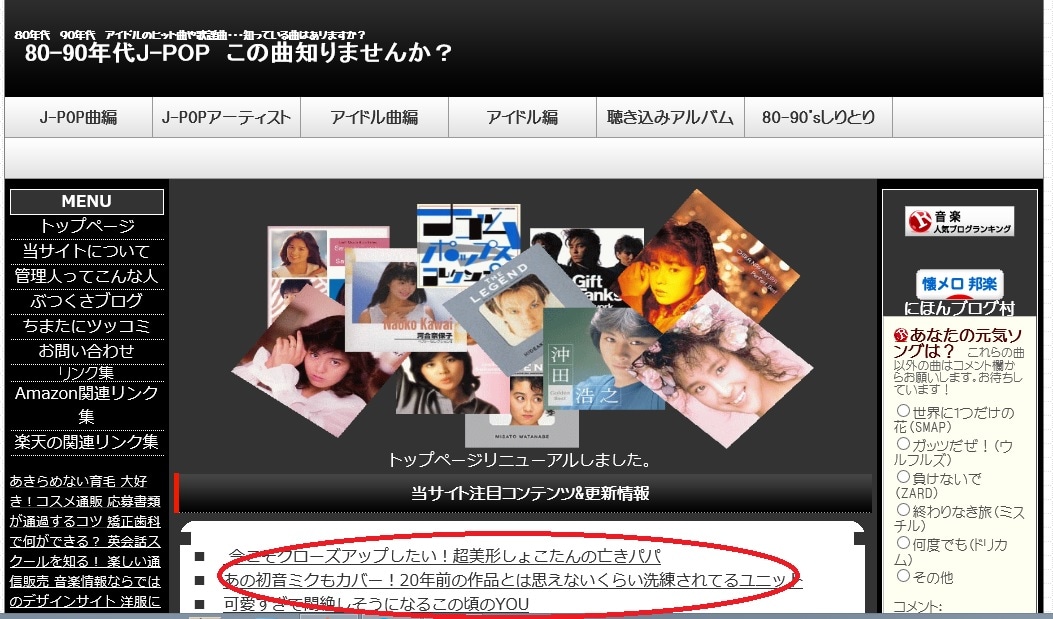
Task: Click the MENU header box
Action: click(x=87, y=201)
